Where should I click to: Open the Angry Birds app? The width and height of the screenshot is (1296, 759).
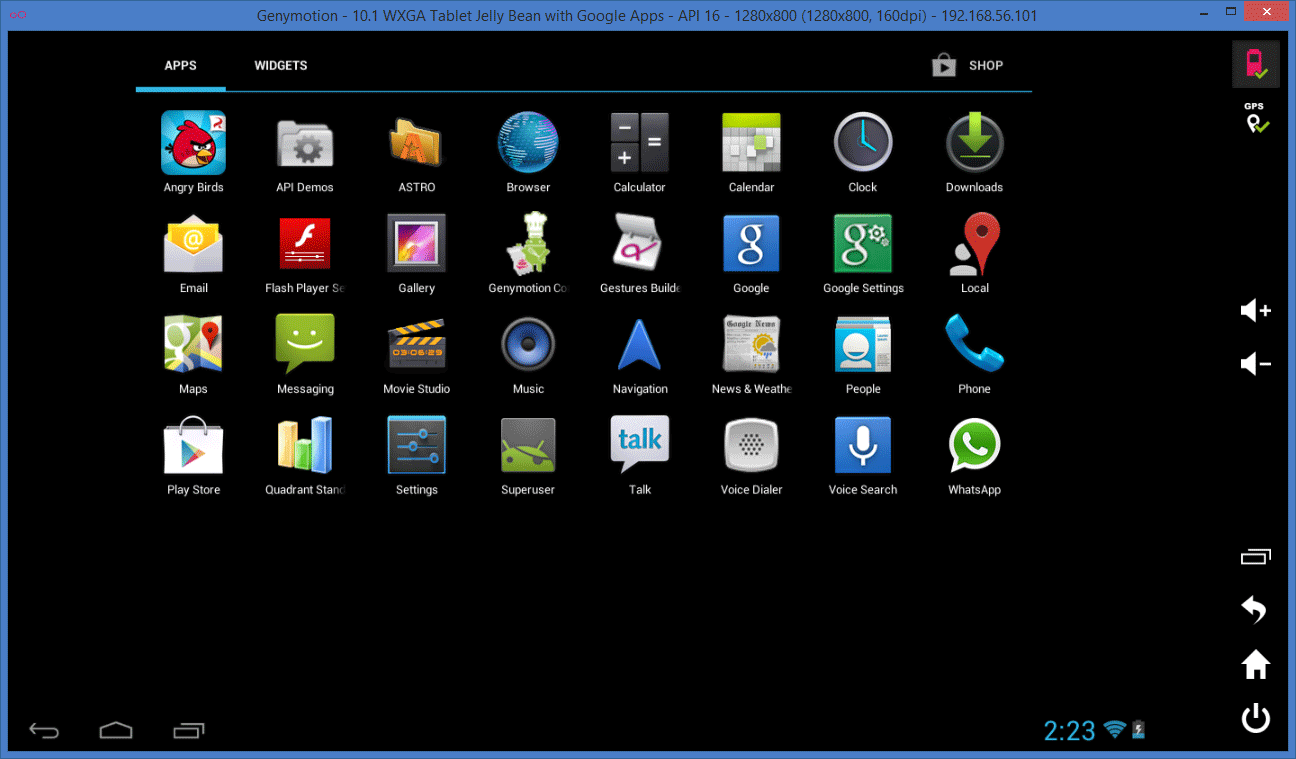point(193,143)
